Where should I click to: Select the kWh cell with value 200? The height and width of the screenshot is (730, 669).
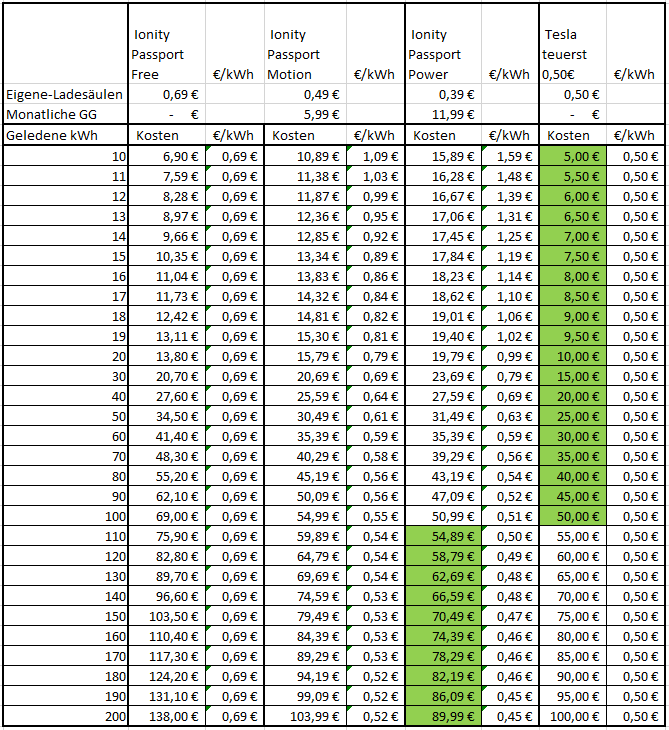point(65,716)
